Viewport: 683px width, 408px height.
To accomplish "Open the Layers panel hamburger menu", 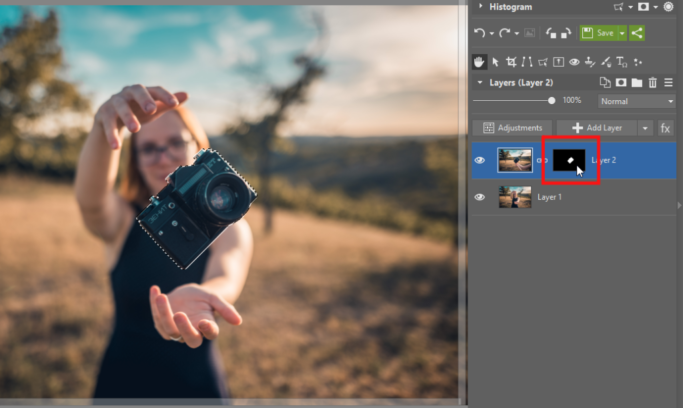I will point(669,82).
